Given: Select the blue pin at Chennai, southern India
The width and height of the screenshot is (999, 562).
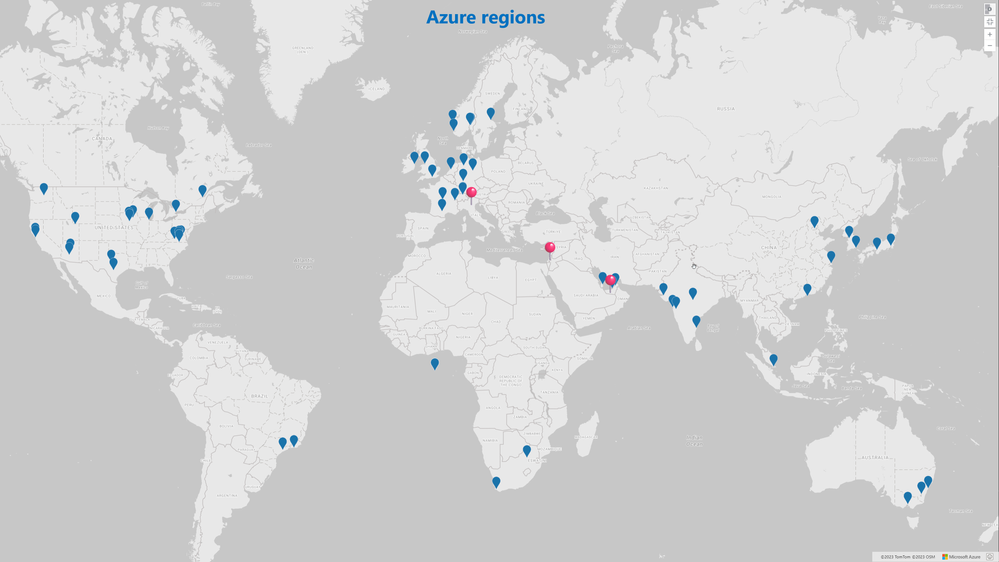Looking at the screenshot, I should coord(696,321).
